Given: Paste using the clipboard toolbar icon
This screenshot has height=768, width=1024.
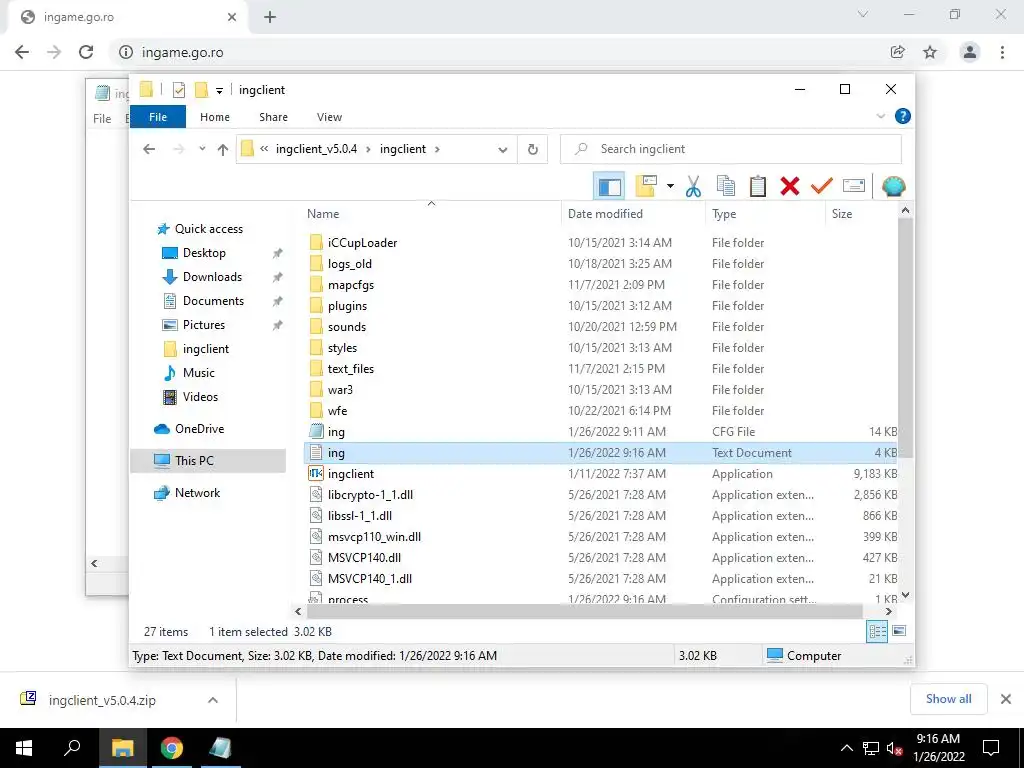Looking at the screenshot, I should point(758,187).
